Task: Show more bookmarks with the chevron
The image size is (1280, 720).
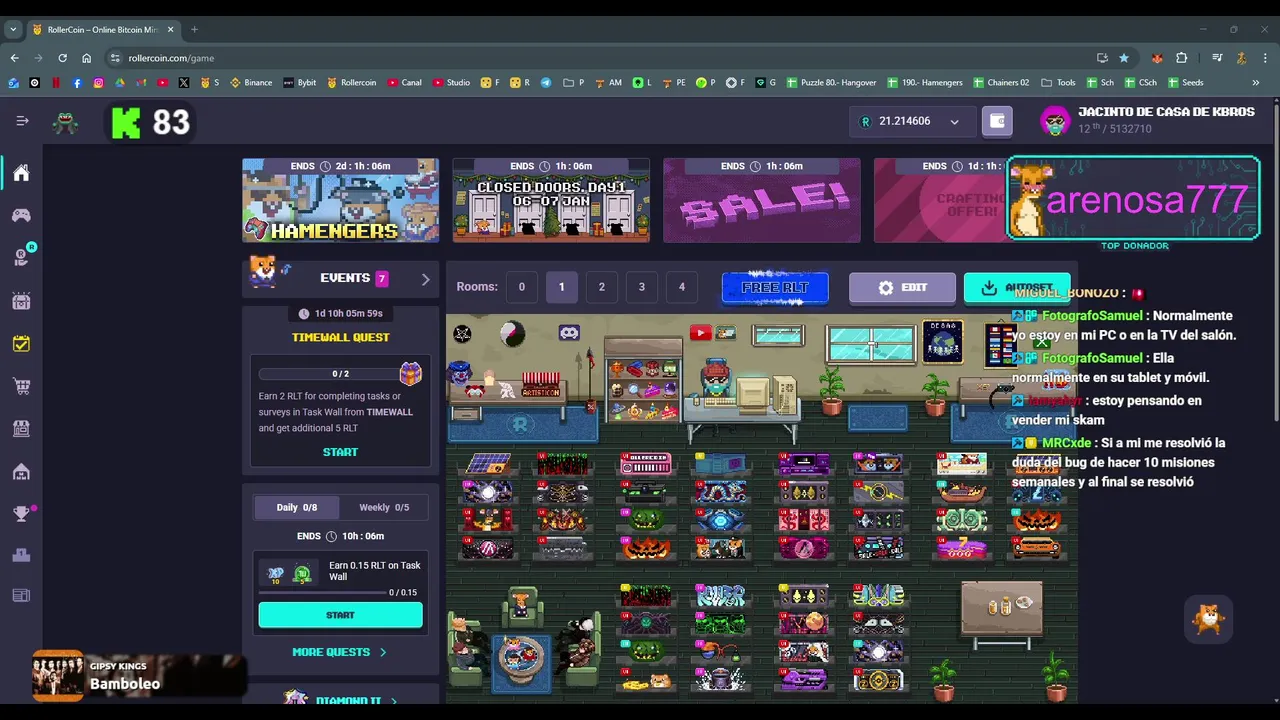Action: pos(1255,83)
